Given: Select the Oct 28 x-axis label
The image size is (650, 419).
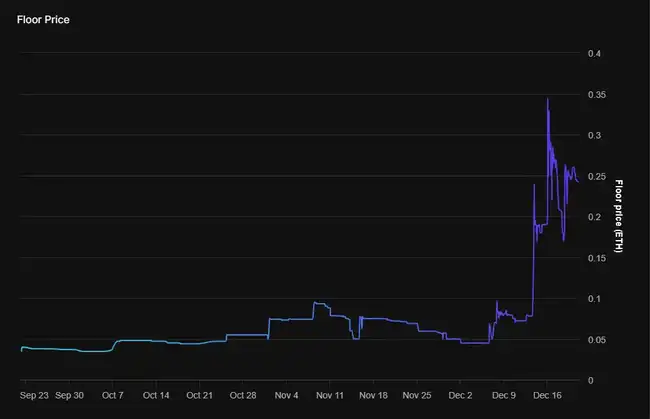Looking at the screenshot, I should coord(243,395).
